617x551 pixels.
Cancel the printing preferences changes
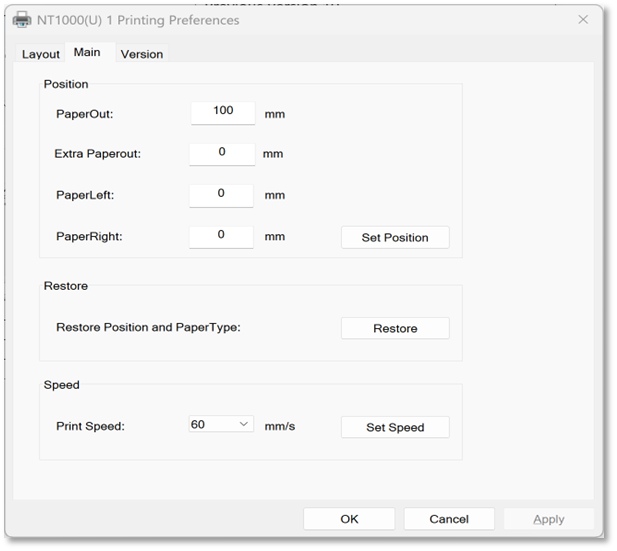click(x=449, y=519)
